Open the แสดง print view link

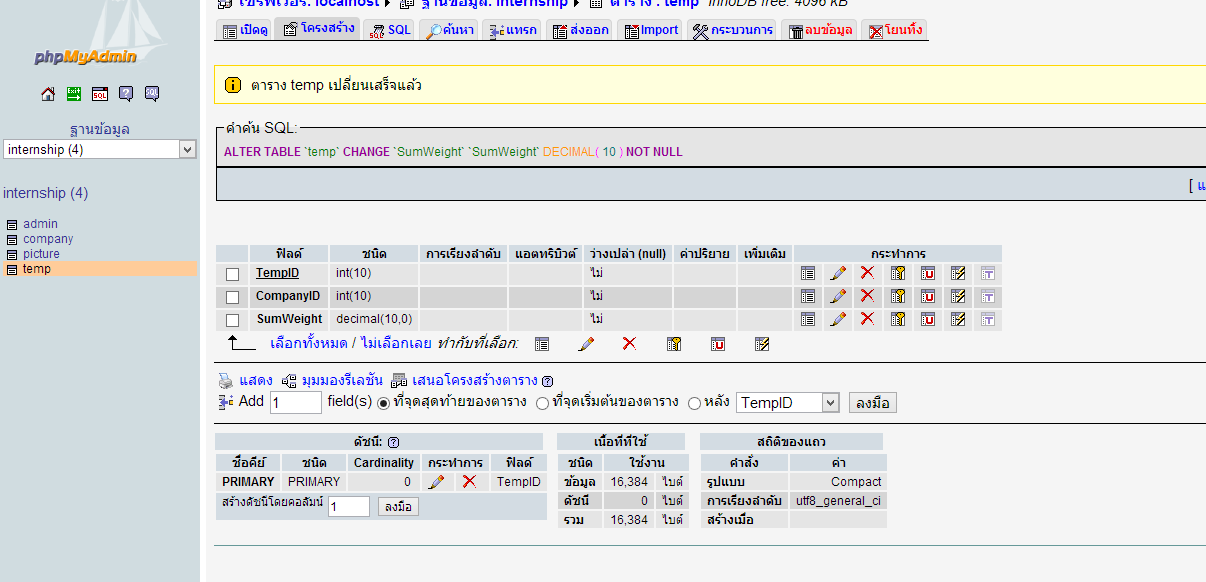(x=256, y=381)
